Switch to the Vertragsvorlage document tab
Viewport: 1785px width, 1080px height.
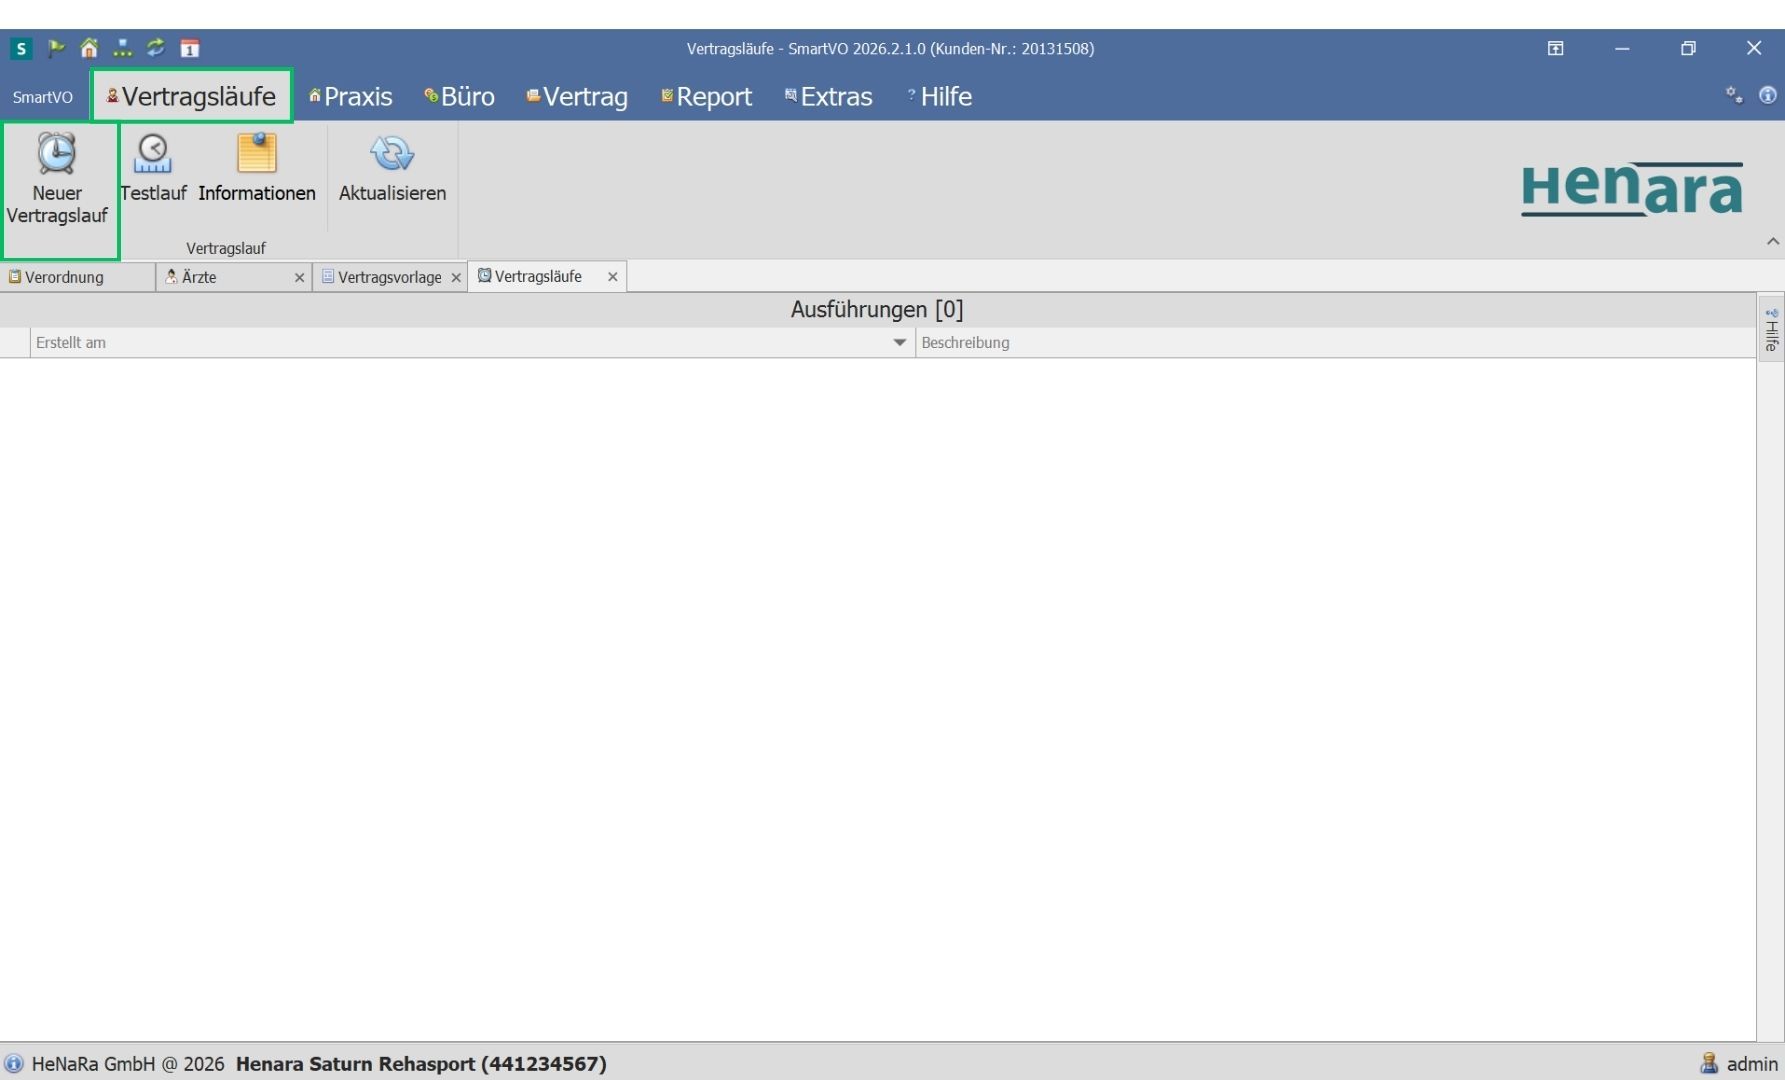389,277
